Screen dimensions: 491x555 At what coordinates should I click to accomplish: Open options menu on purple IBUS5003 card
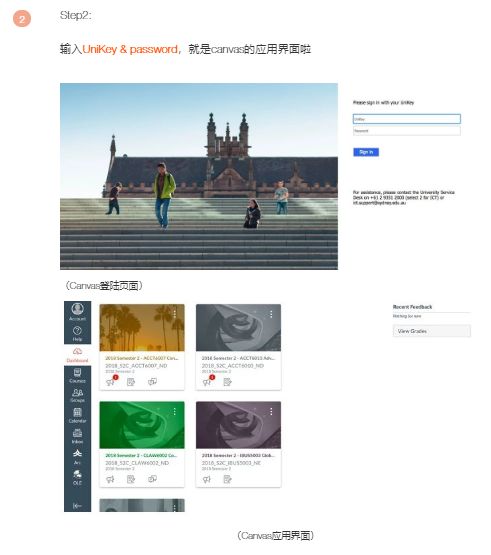[x=271, y=411]
